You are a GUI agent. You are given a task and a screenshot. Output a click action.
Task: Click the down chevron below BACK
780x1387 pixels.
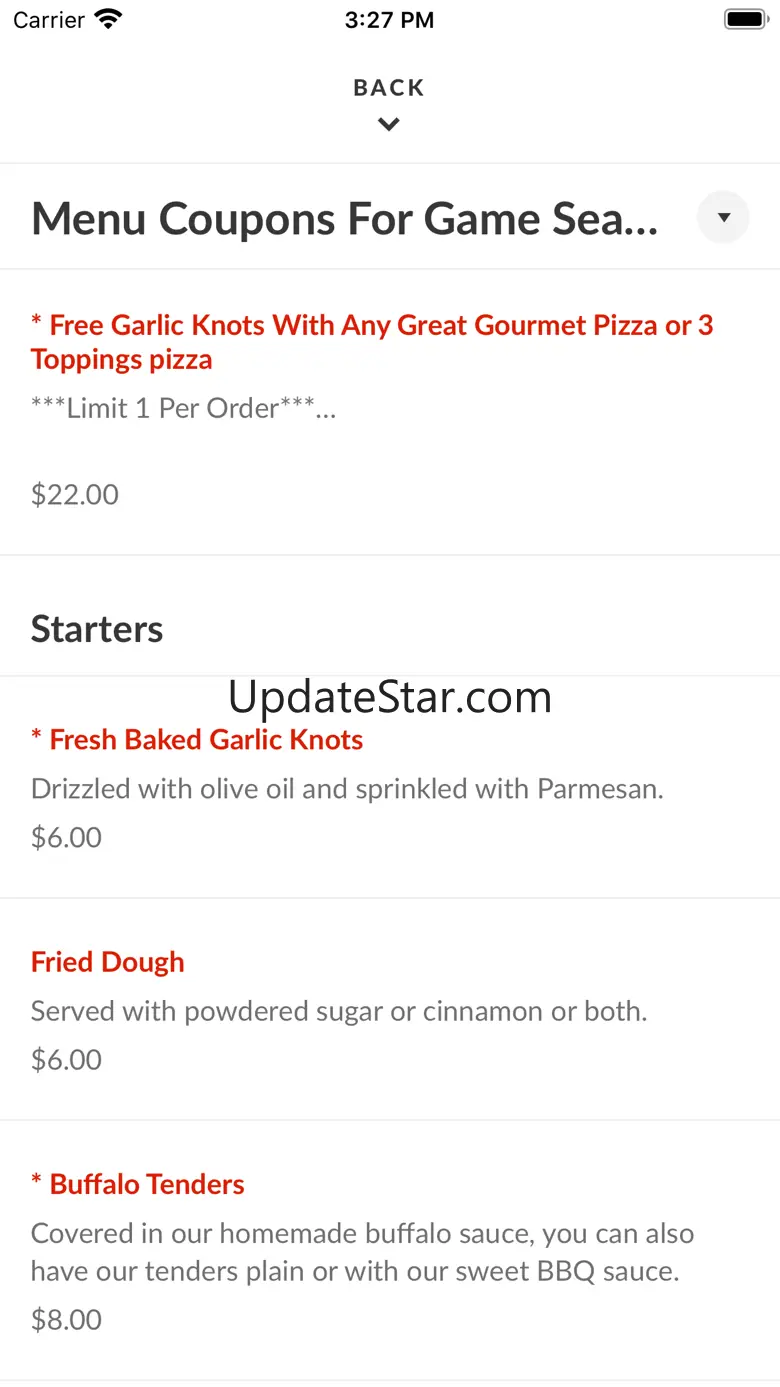point(389,125)
